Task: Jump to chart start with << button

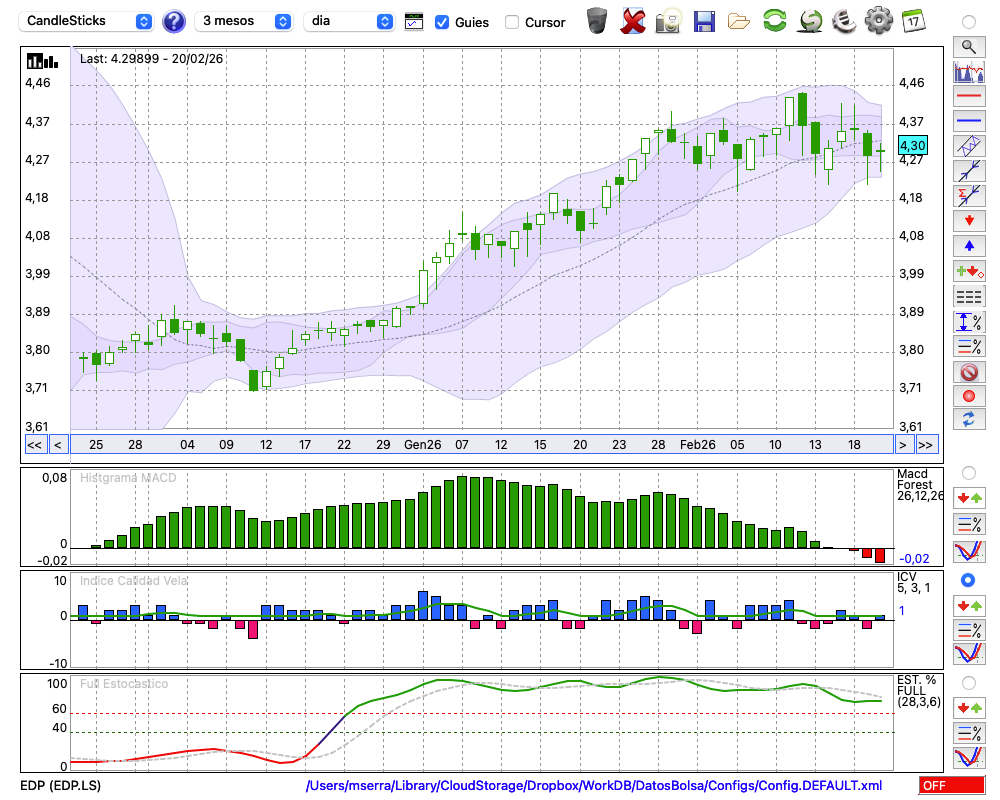Action: point(35,445)
